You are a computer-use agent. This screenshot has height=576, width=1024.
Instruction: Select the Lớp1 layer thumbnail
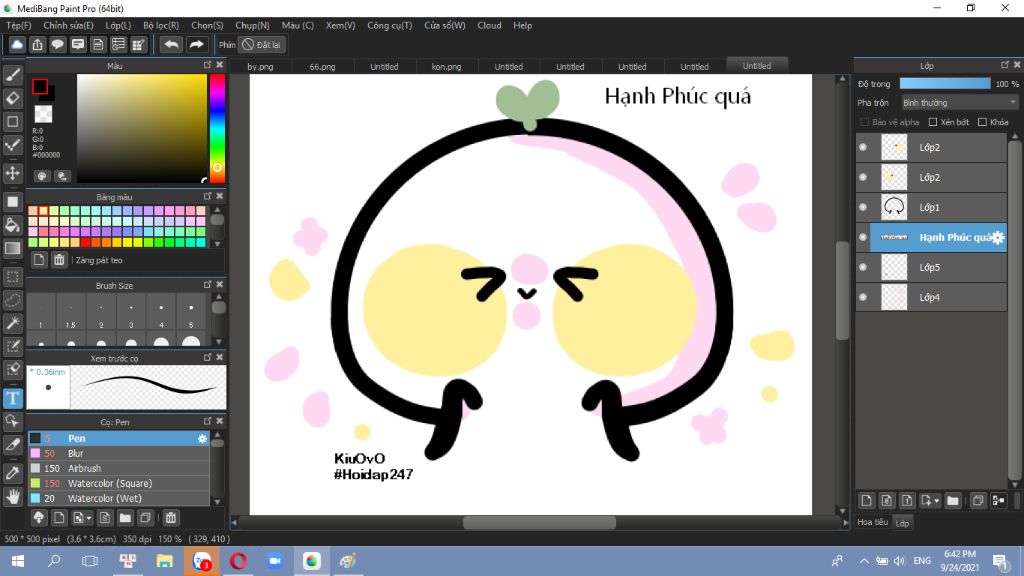(894, 208)
